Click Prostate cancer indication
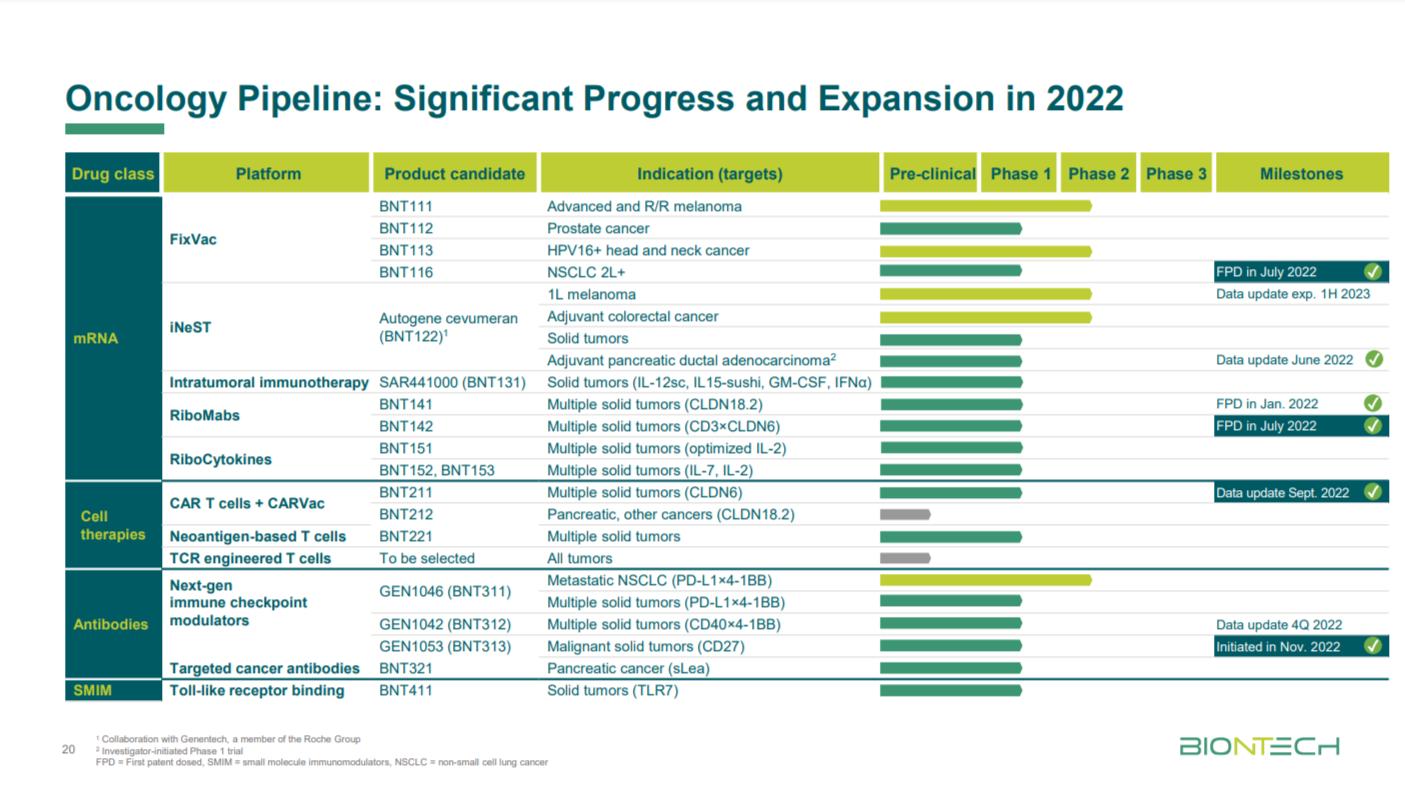This screenshot has height=788, width=1405. click(x=598, y=228)
